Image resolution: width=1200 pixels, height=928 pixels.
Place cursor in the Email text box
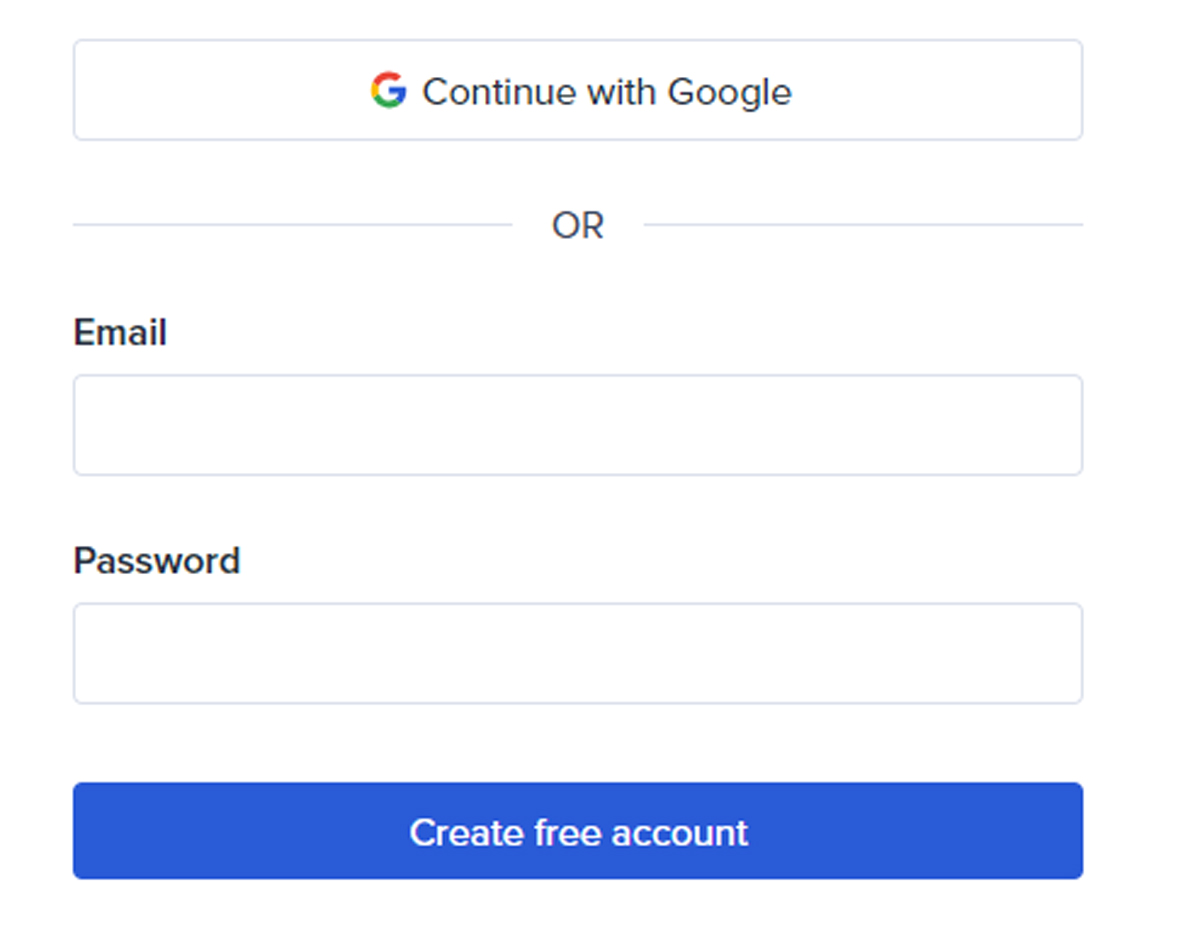(578, 425)
